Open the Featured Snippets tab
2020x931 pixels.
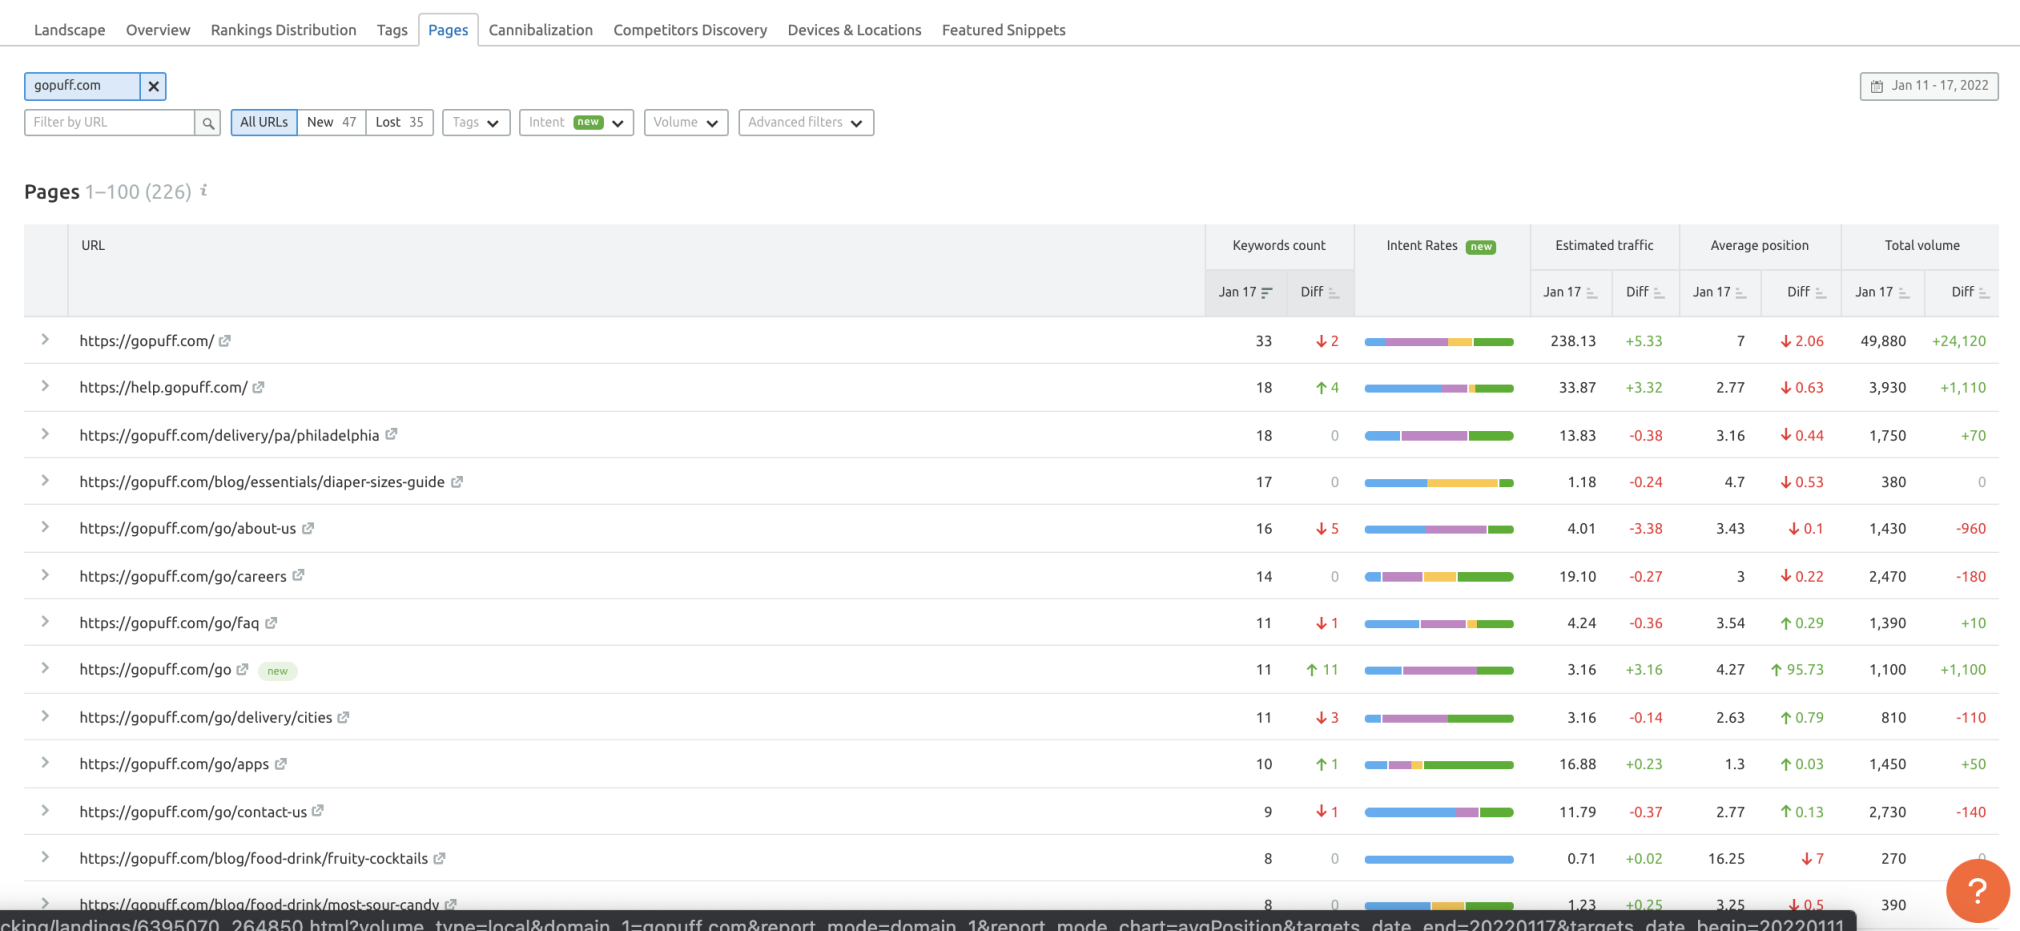[1003, 30]
